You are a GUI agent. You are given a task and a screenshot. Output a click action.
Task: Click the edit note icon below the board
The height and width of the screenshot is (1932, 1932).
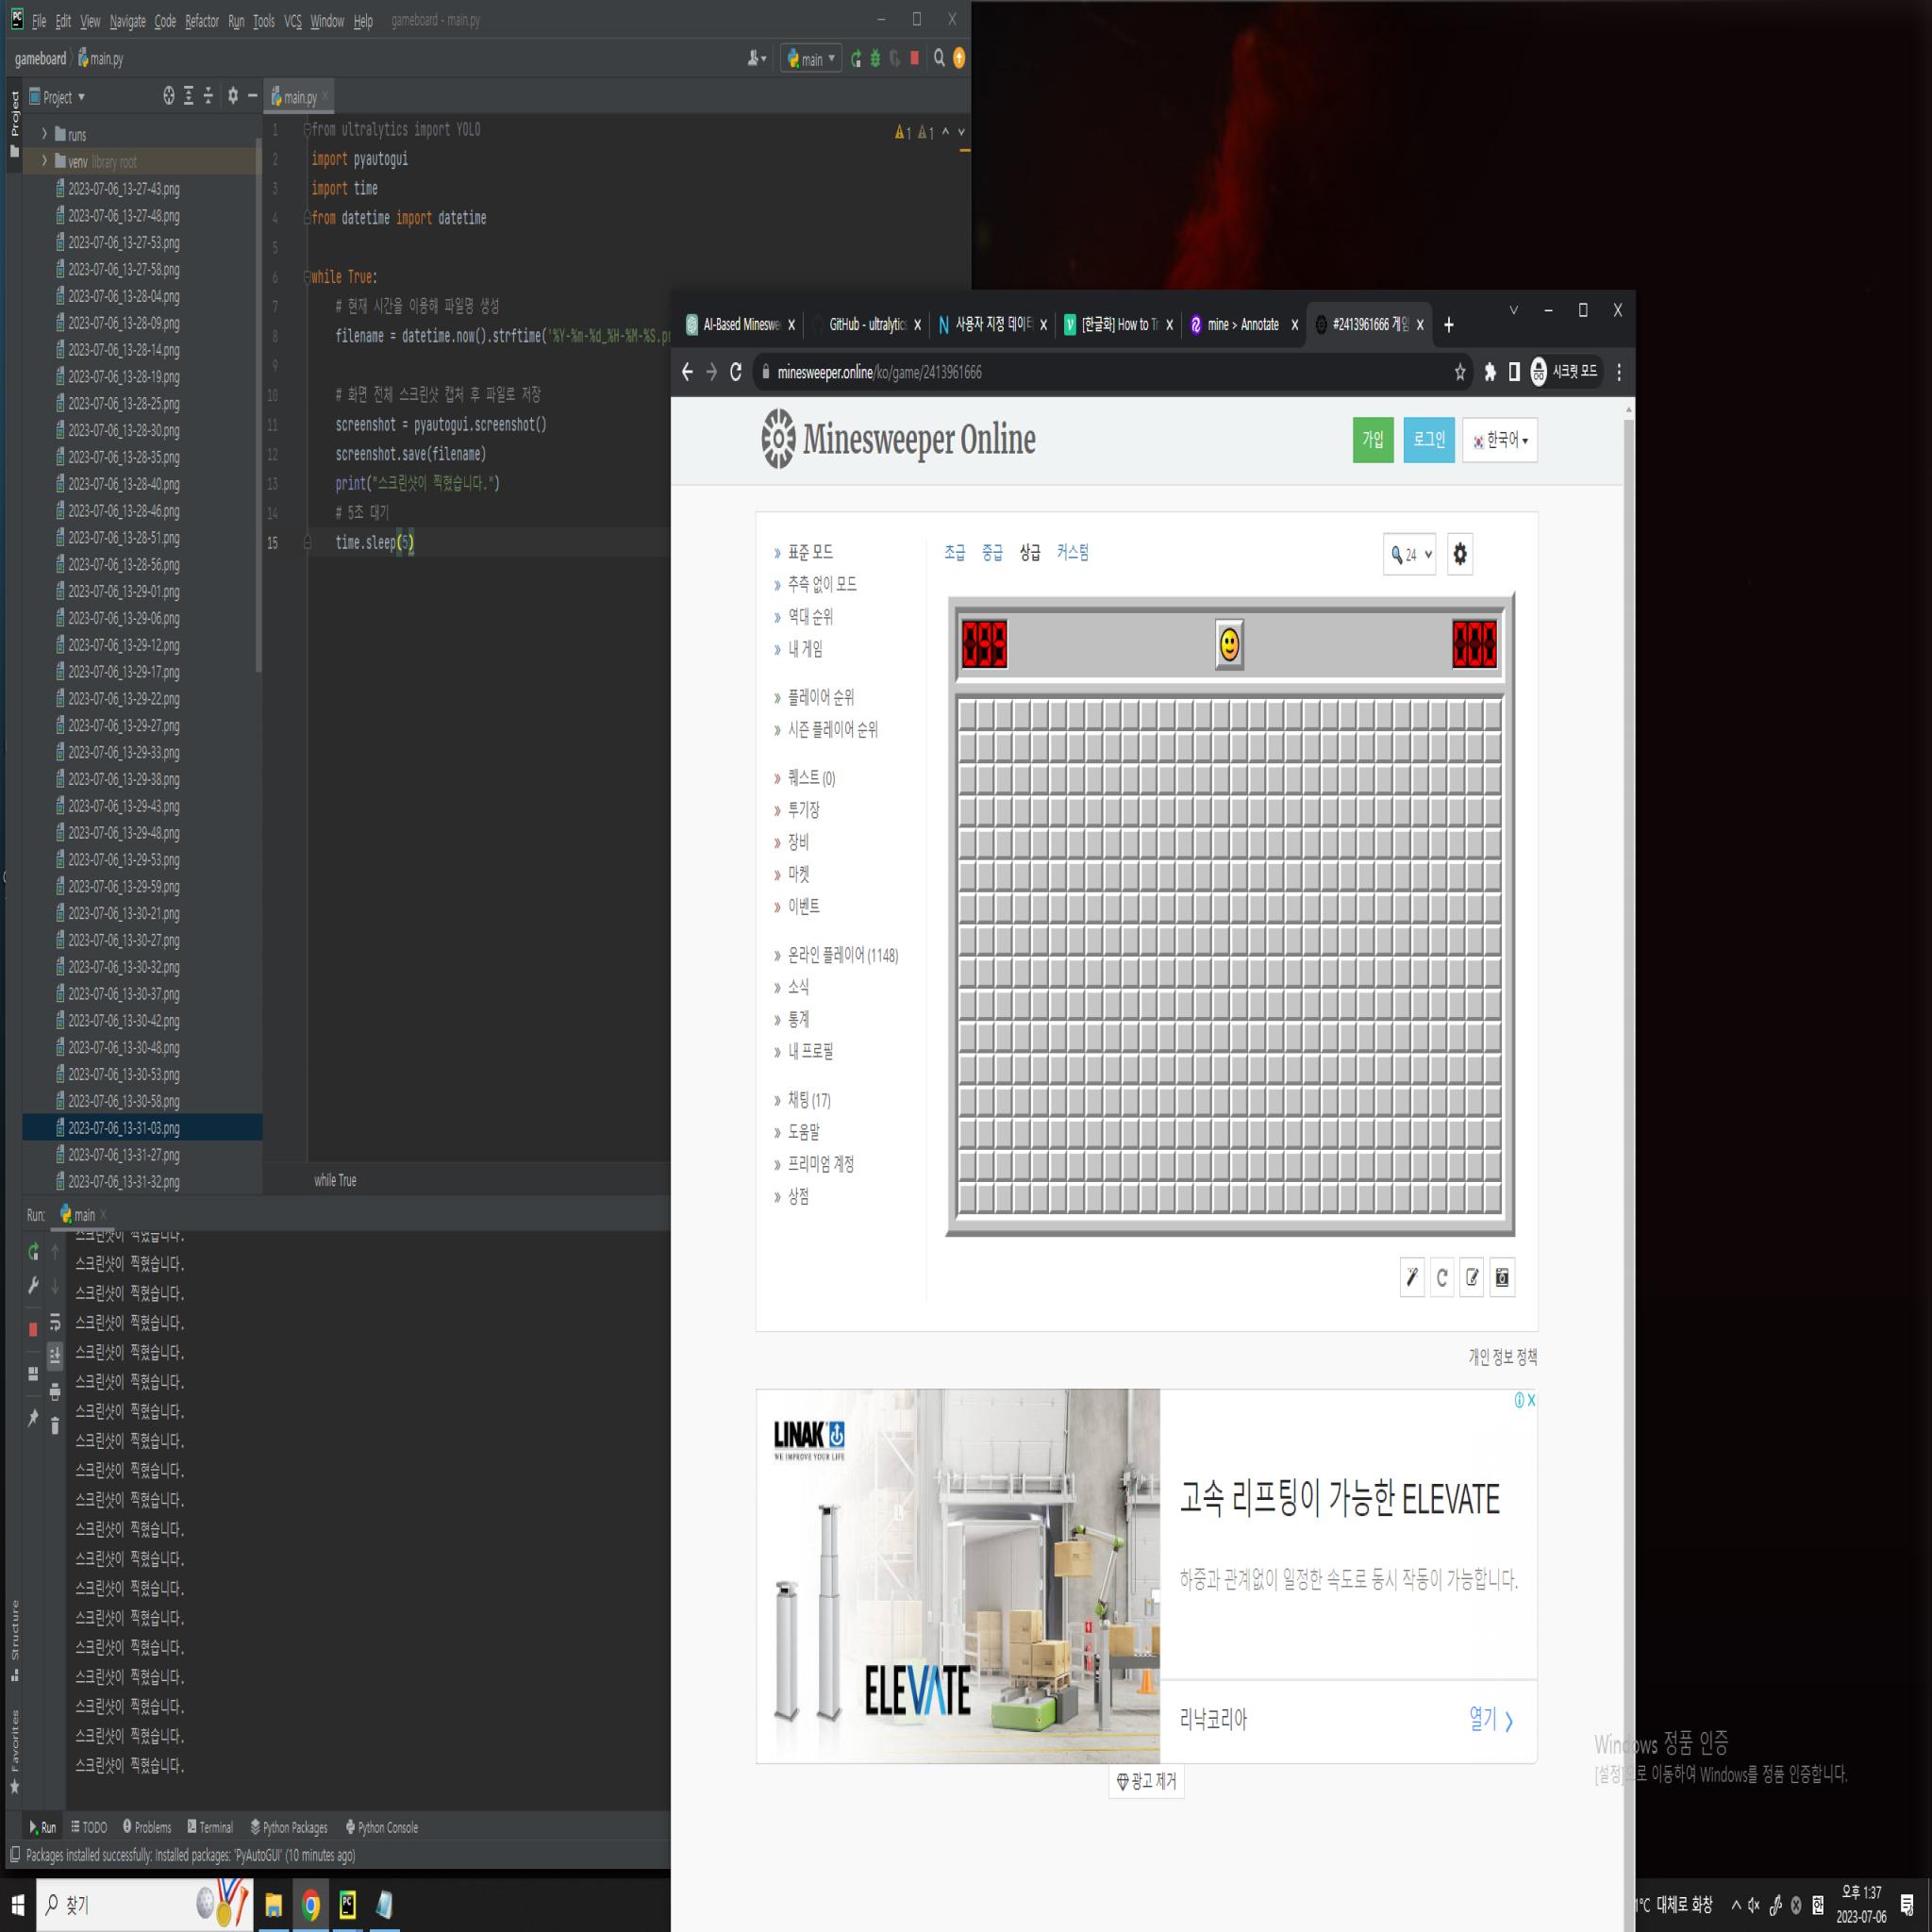pos(1471,1277)
